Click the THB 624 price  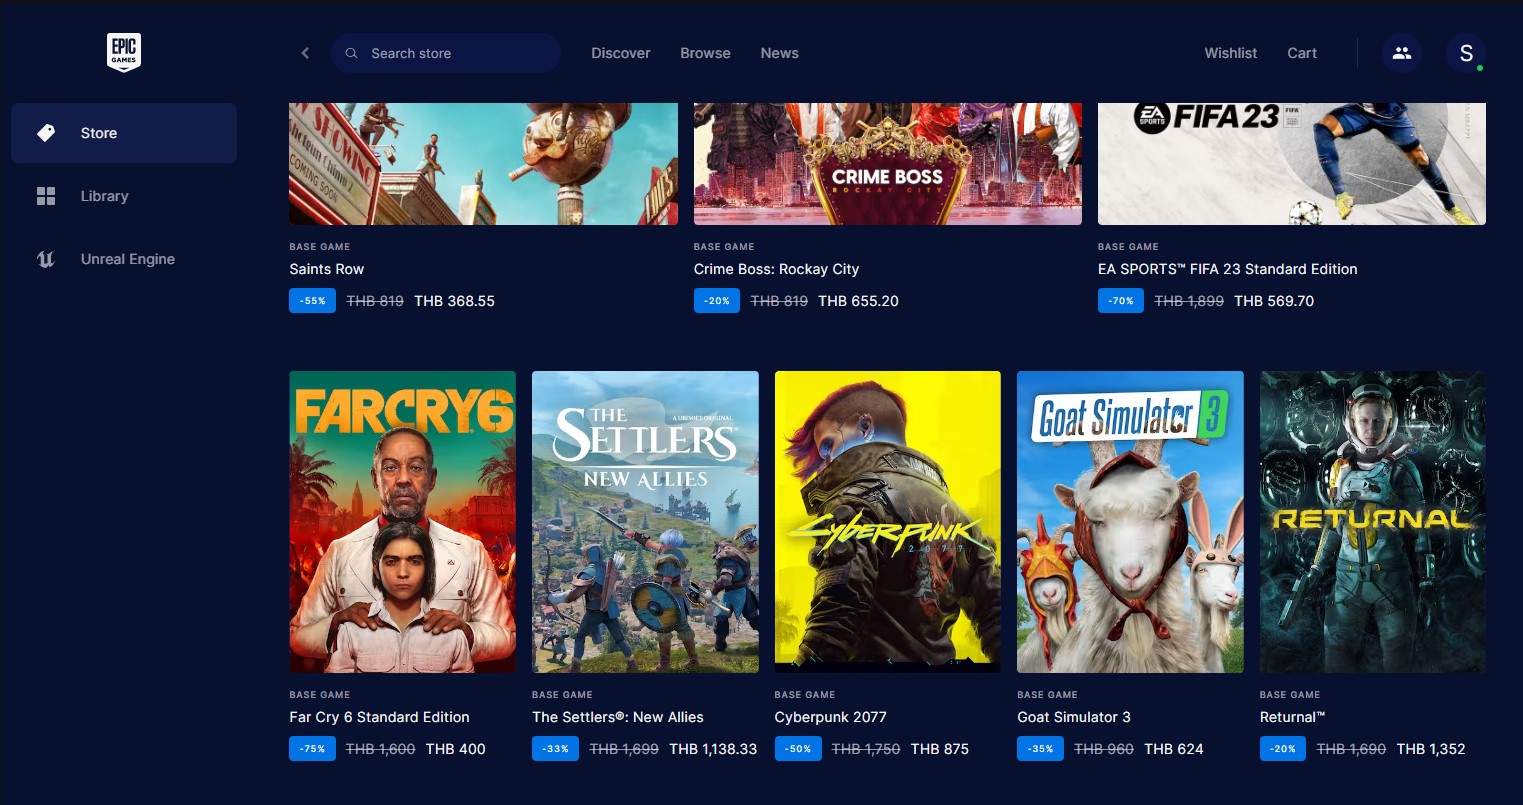1174,749
